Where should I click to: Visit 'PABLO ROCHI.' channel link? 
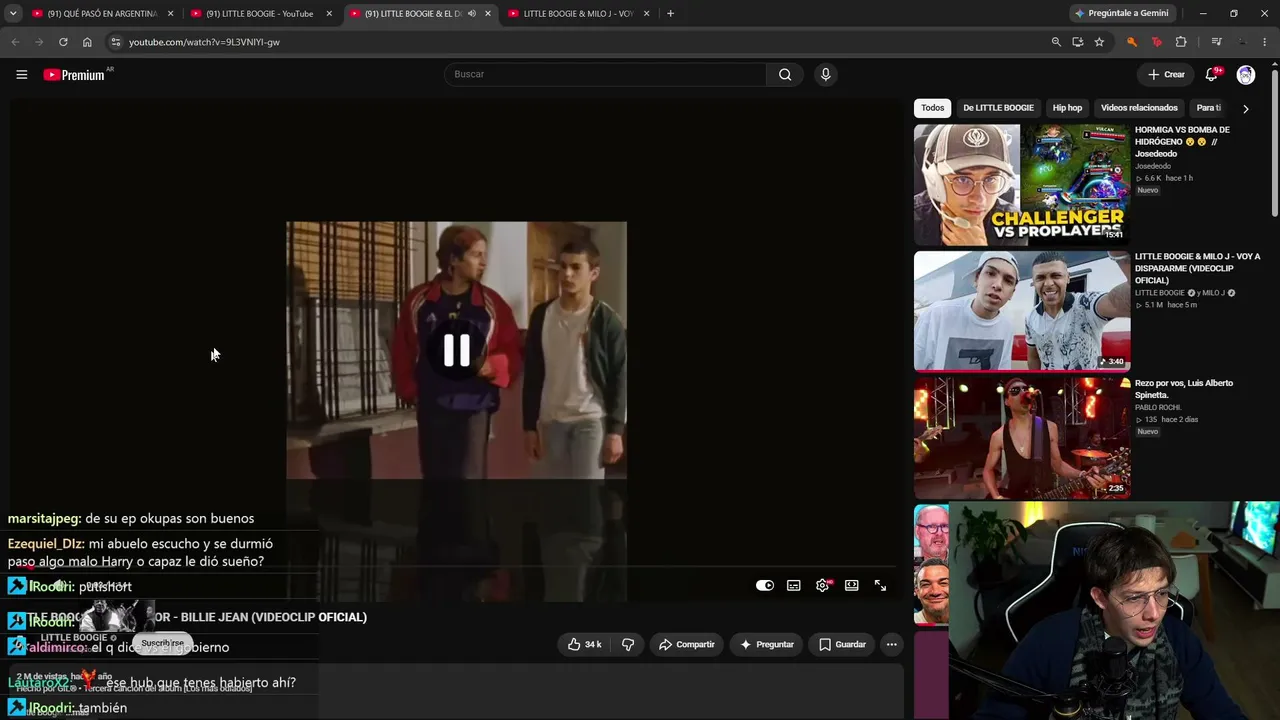point(1159,408)
